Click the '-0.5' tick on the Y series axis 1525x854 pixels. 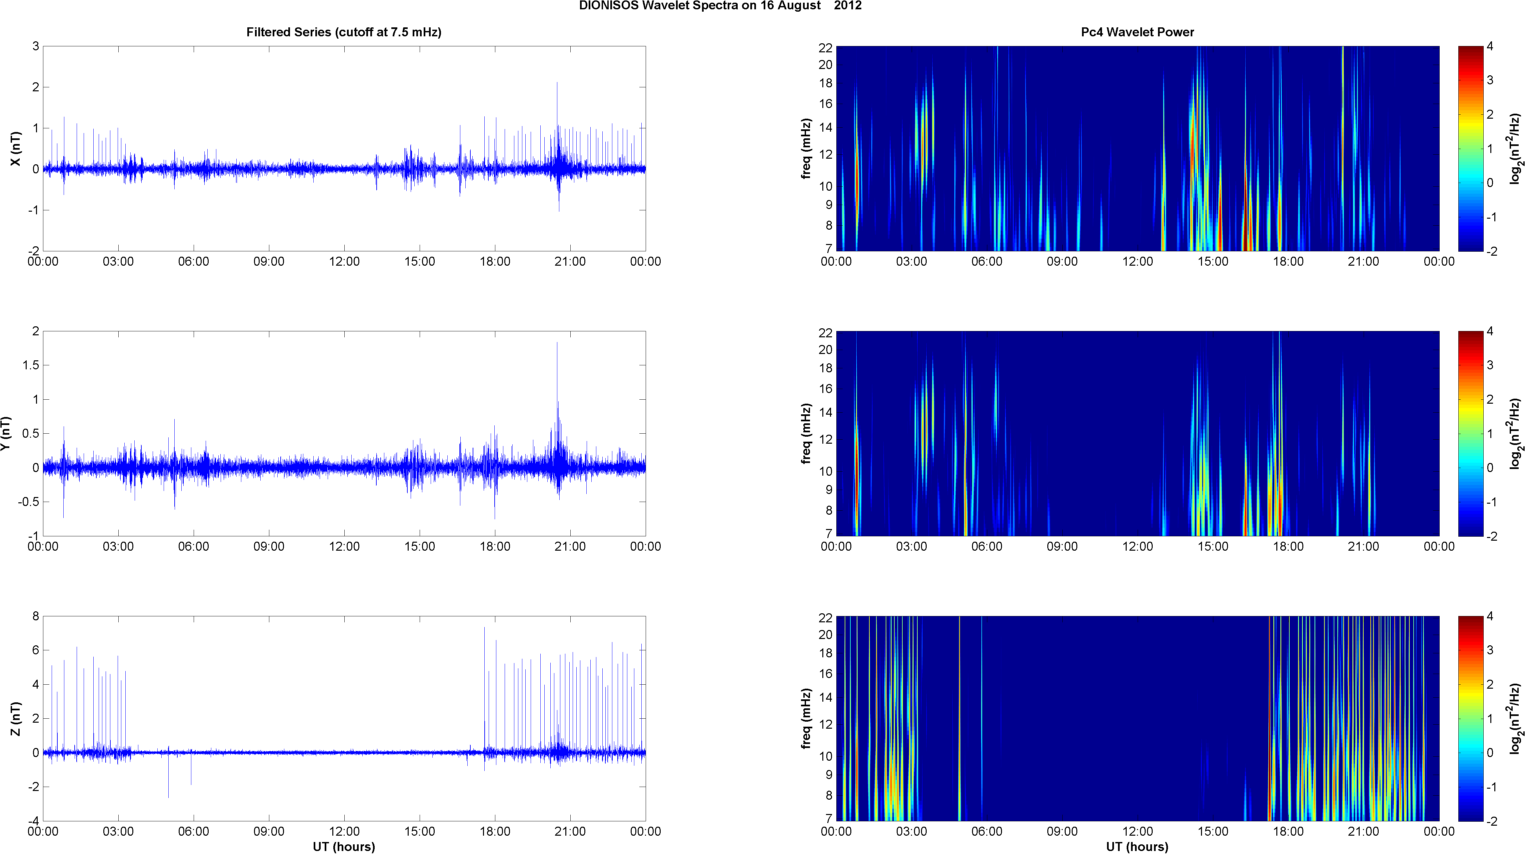28,502
